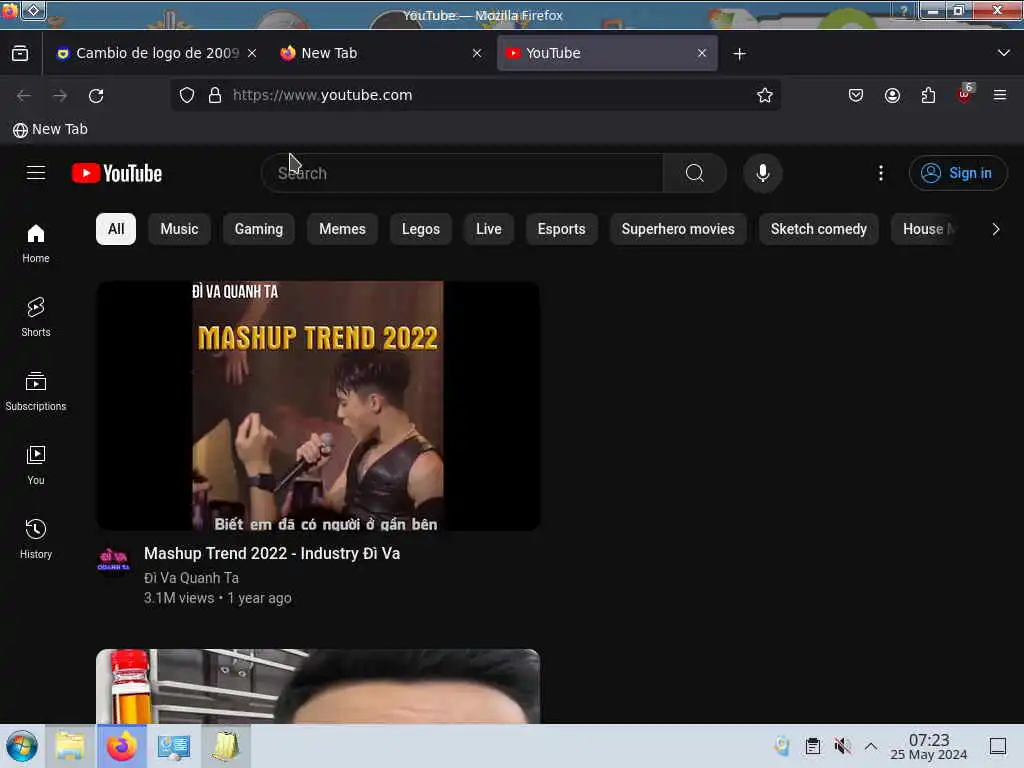Expand the list all tabs chevron

[x=1004, y=53]
